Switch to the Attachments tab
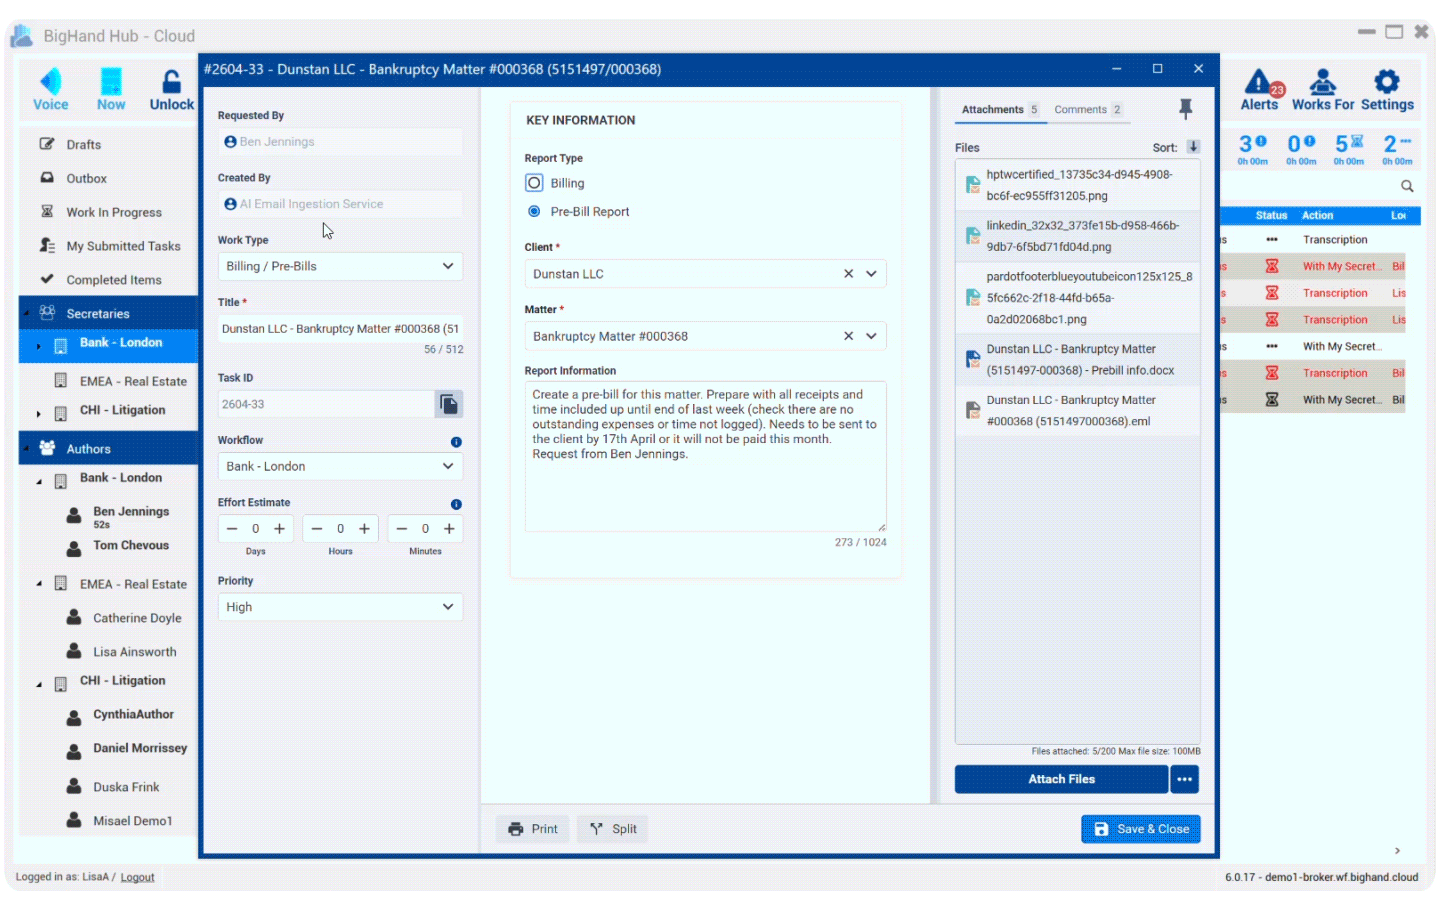The width and height of the screenshot is (1440, 920). (x=1000, y=110)
